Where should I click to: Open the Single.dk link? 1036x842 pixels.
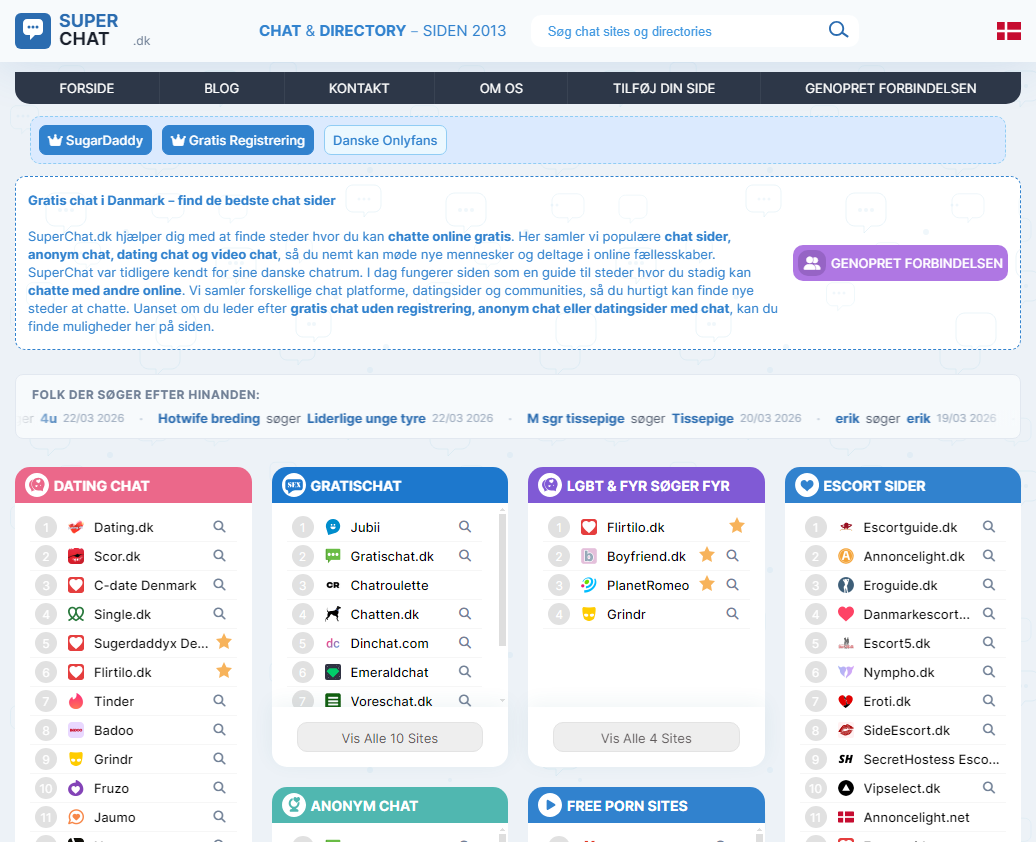click(x=122, y=614)
